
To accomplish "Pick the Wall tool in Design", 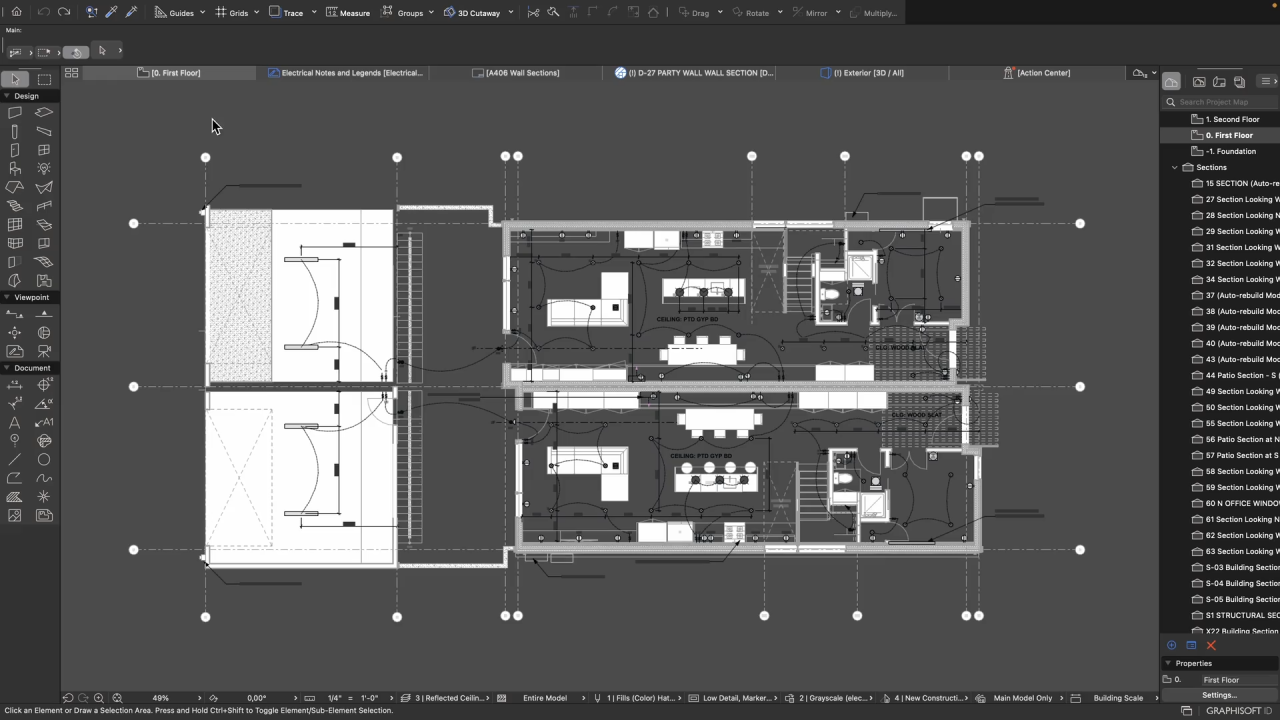I will pos(15,113).
